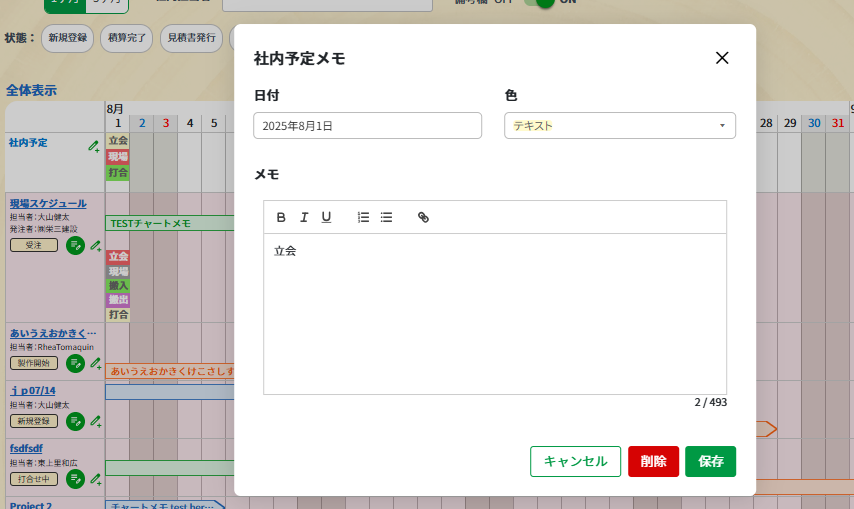The width and height of the screenshot is (854, 509).
Task: Click pencil icon in j p07/14 row
Action: pyautogui.click(x=96, y=421)
